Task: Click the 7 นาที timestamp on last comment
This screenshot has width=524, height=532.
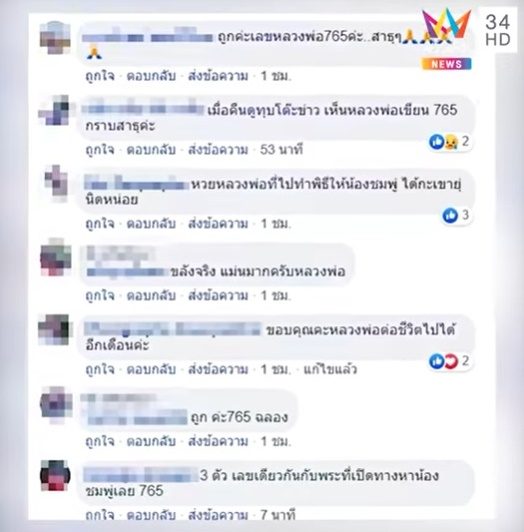Action: click(278, 515)
